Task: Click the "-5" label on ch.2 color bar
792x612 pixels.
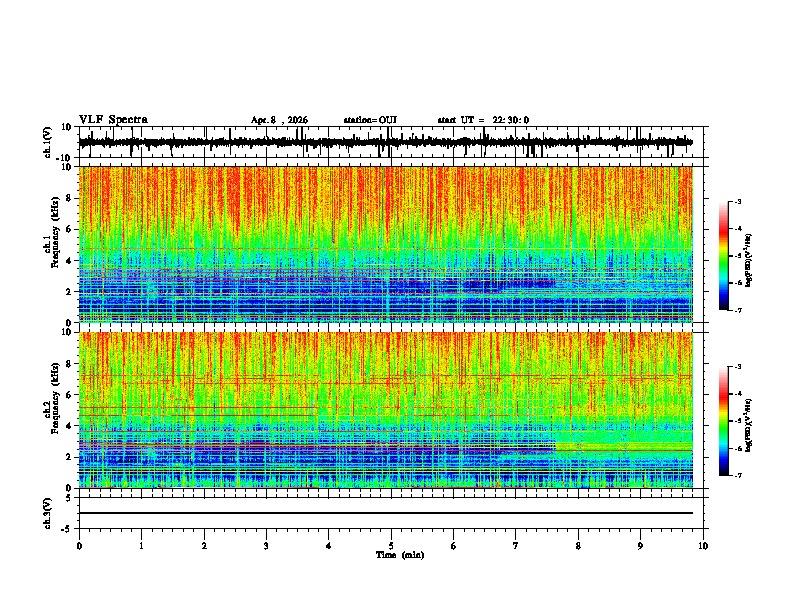Action: click(738, 421)
